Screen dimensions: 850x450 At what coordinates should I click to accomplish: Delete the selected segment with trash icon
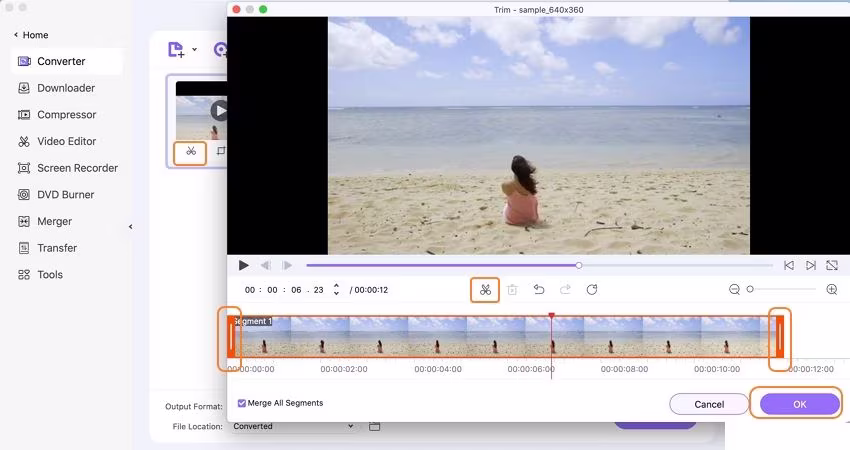512,290
